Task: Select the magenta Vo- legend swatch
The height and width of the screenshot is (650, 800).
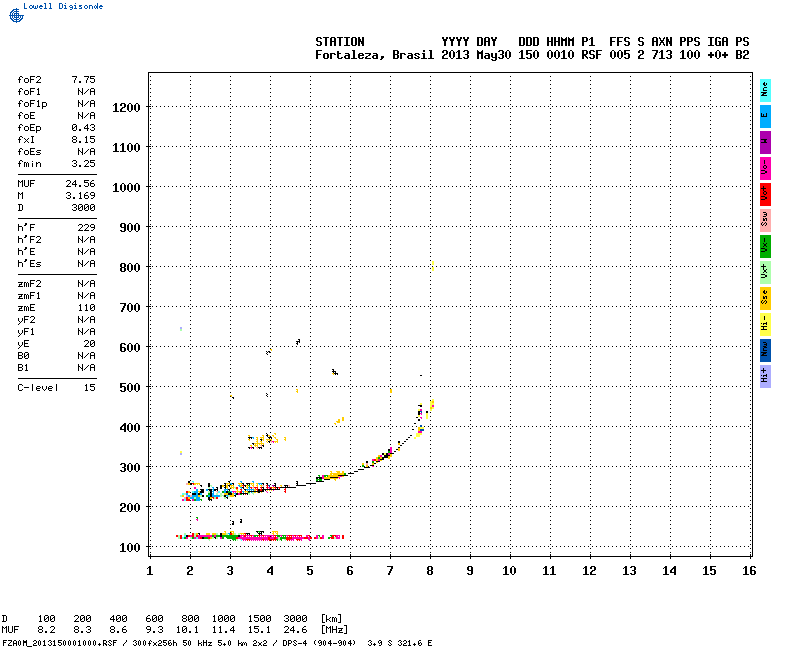Action: point(765,168)
